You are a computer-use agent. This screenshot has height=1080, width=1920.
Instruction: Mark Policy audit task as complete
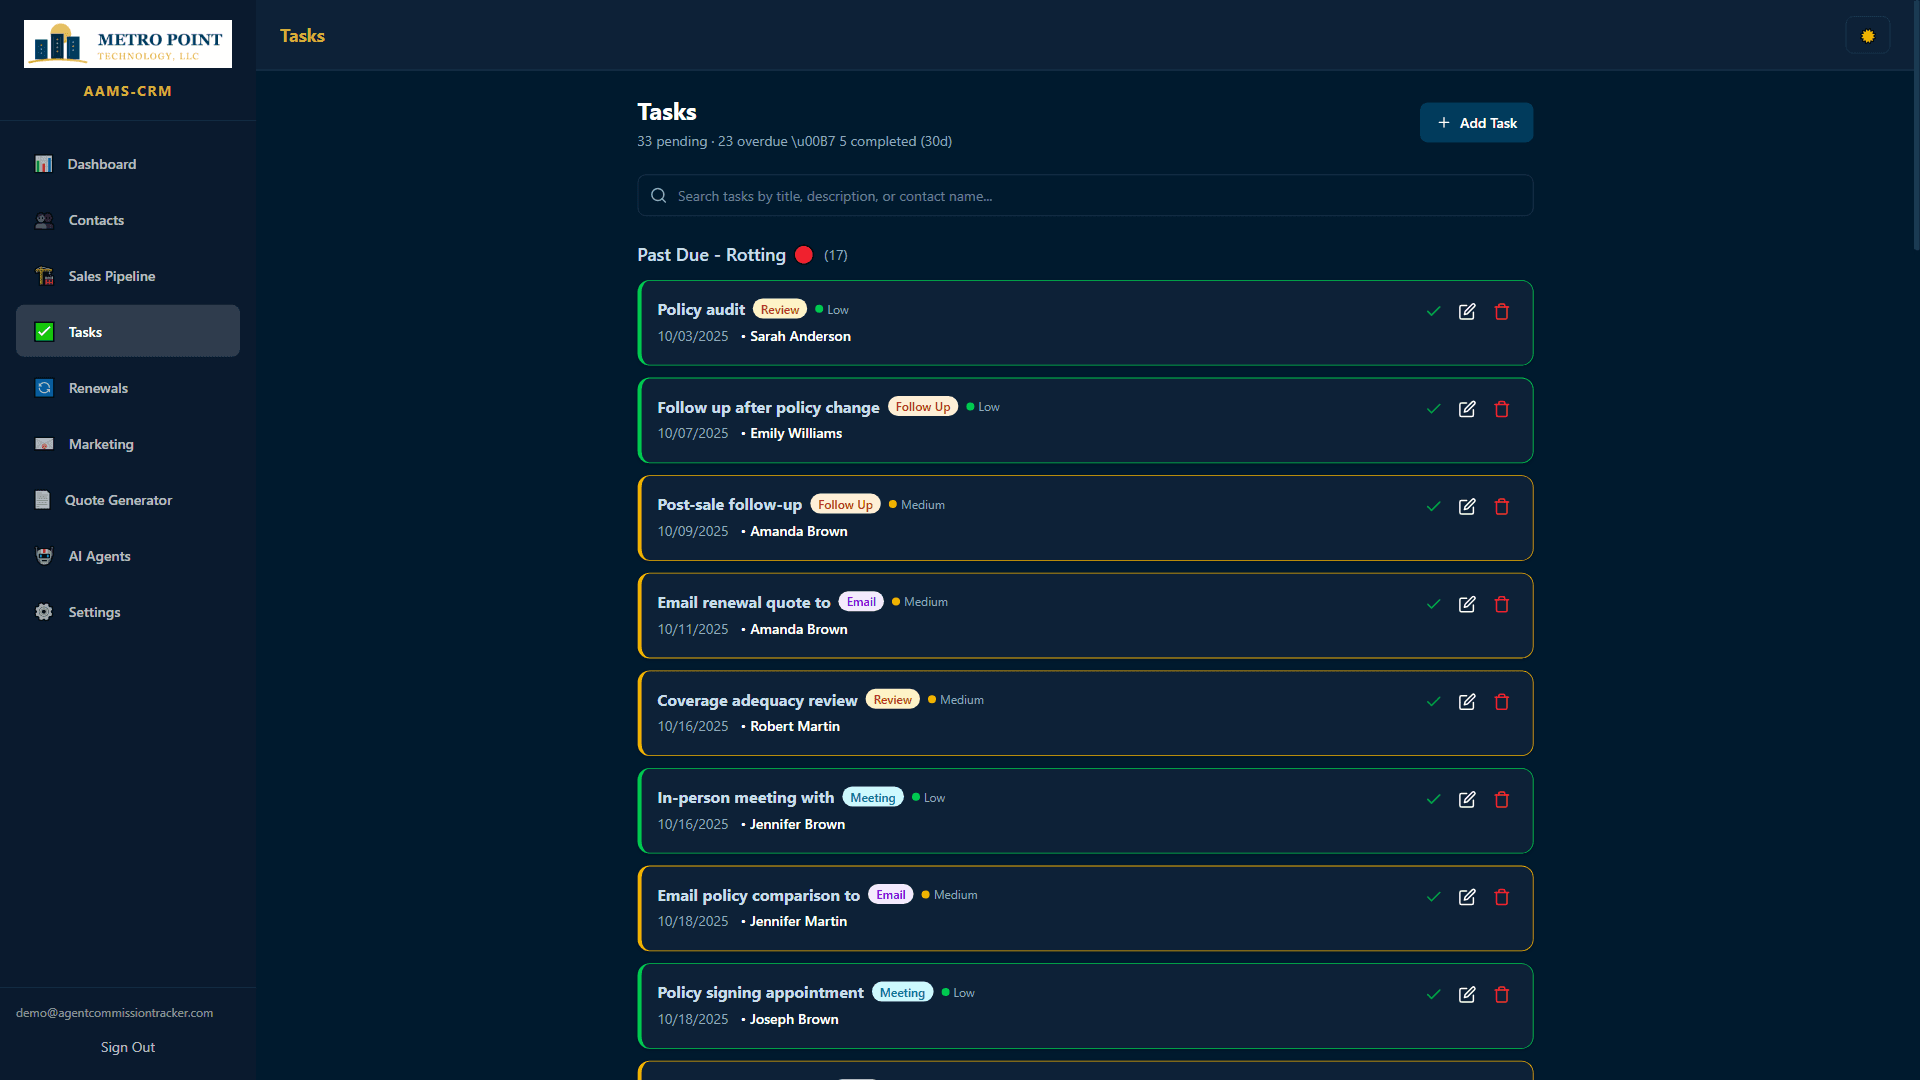1433,311
